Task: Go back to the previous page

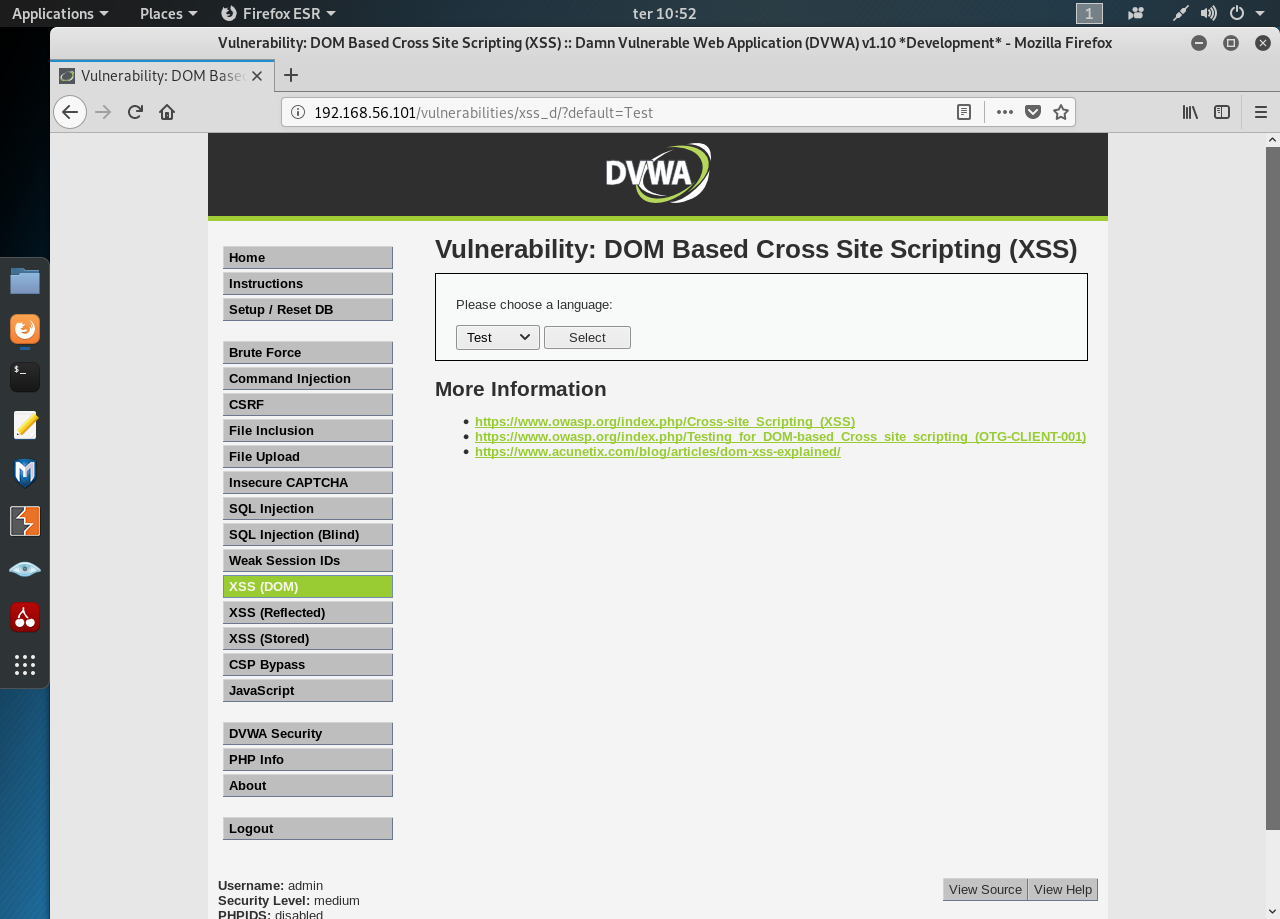Action: [x=70, y=112]
